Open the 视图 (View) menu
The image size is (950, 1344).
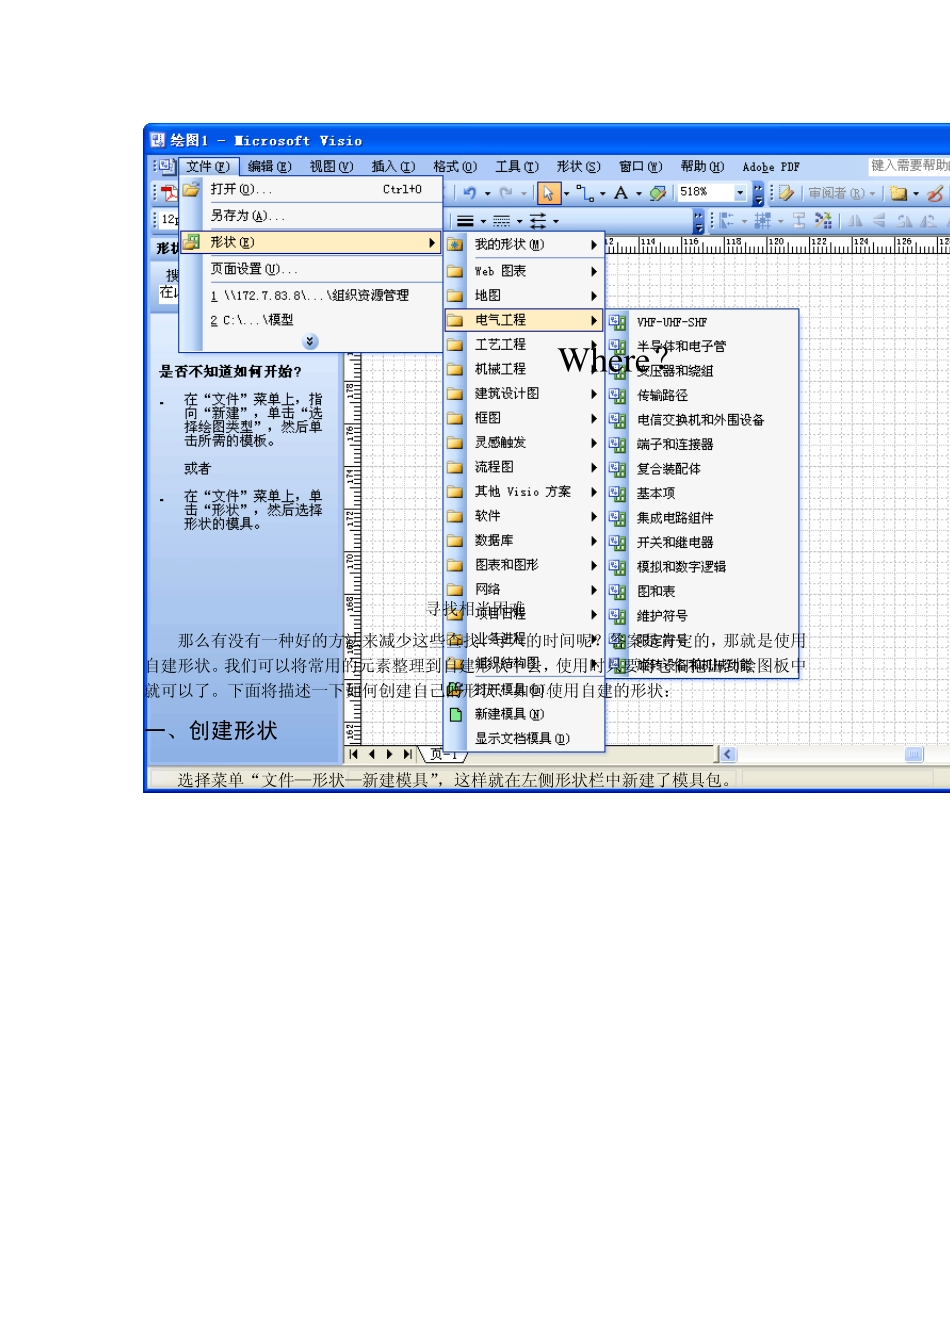tap(331, 167)
